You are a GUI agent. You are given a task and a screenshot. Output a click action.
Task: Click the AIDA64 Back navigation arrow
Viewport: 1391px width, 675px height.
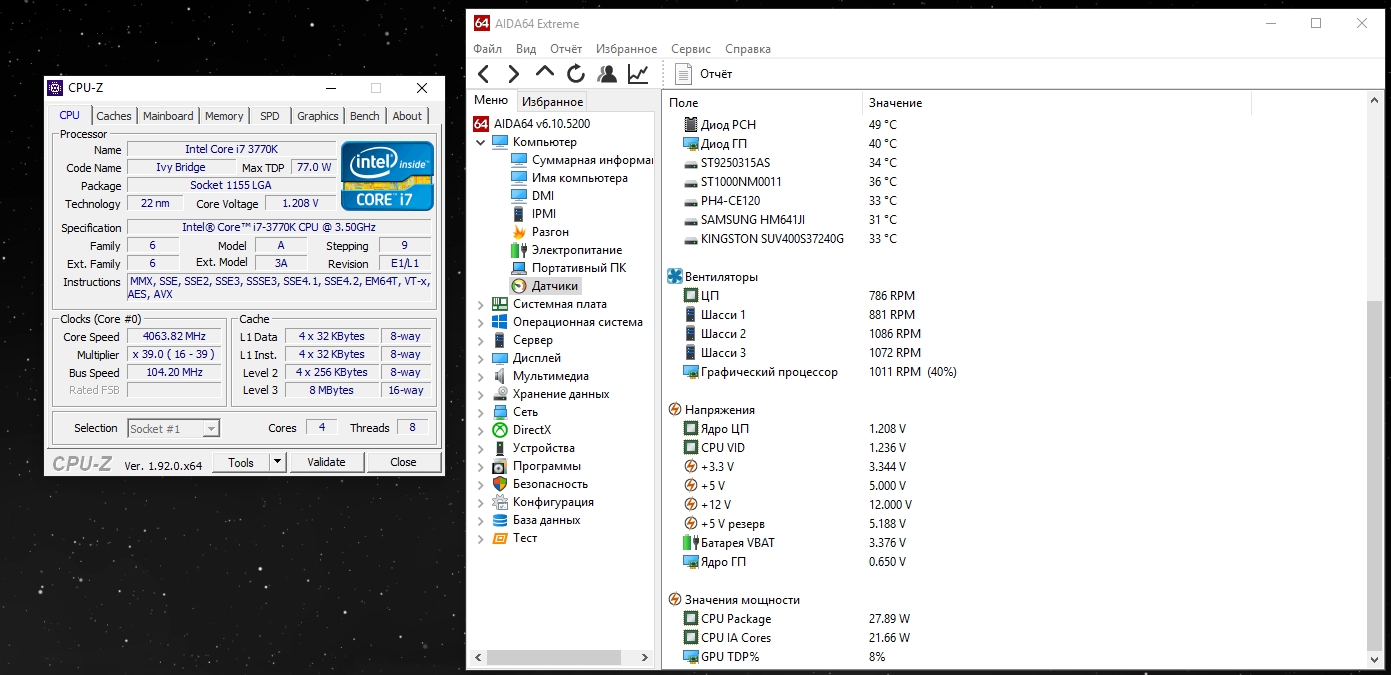[x=484, y=73]
